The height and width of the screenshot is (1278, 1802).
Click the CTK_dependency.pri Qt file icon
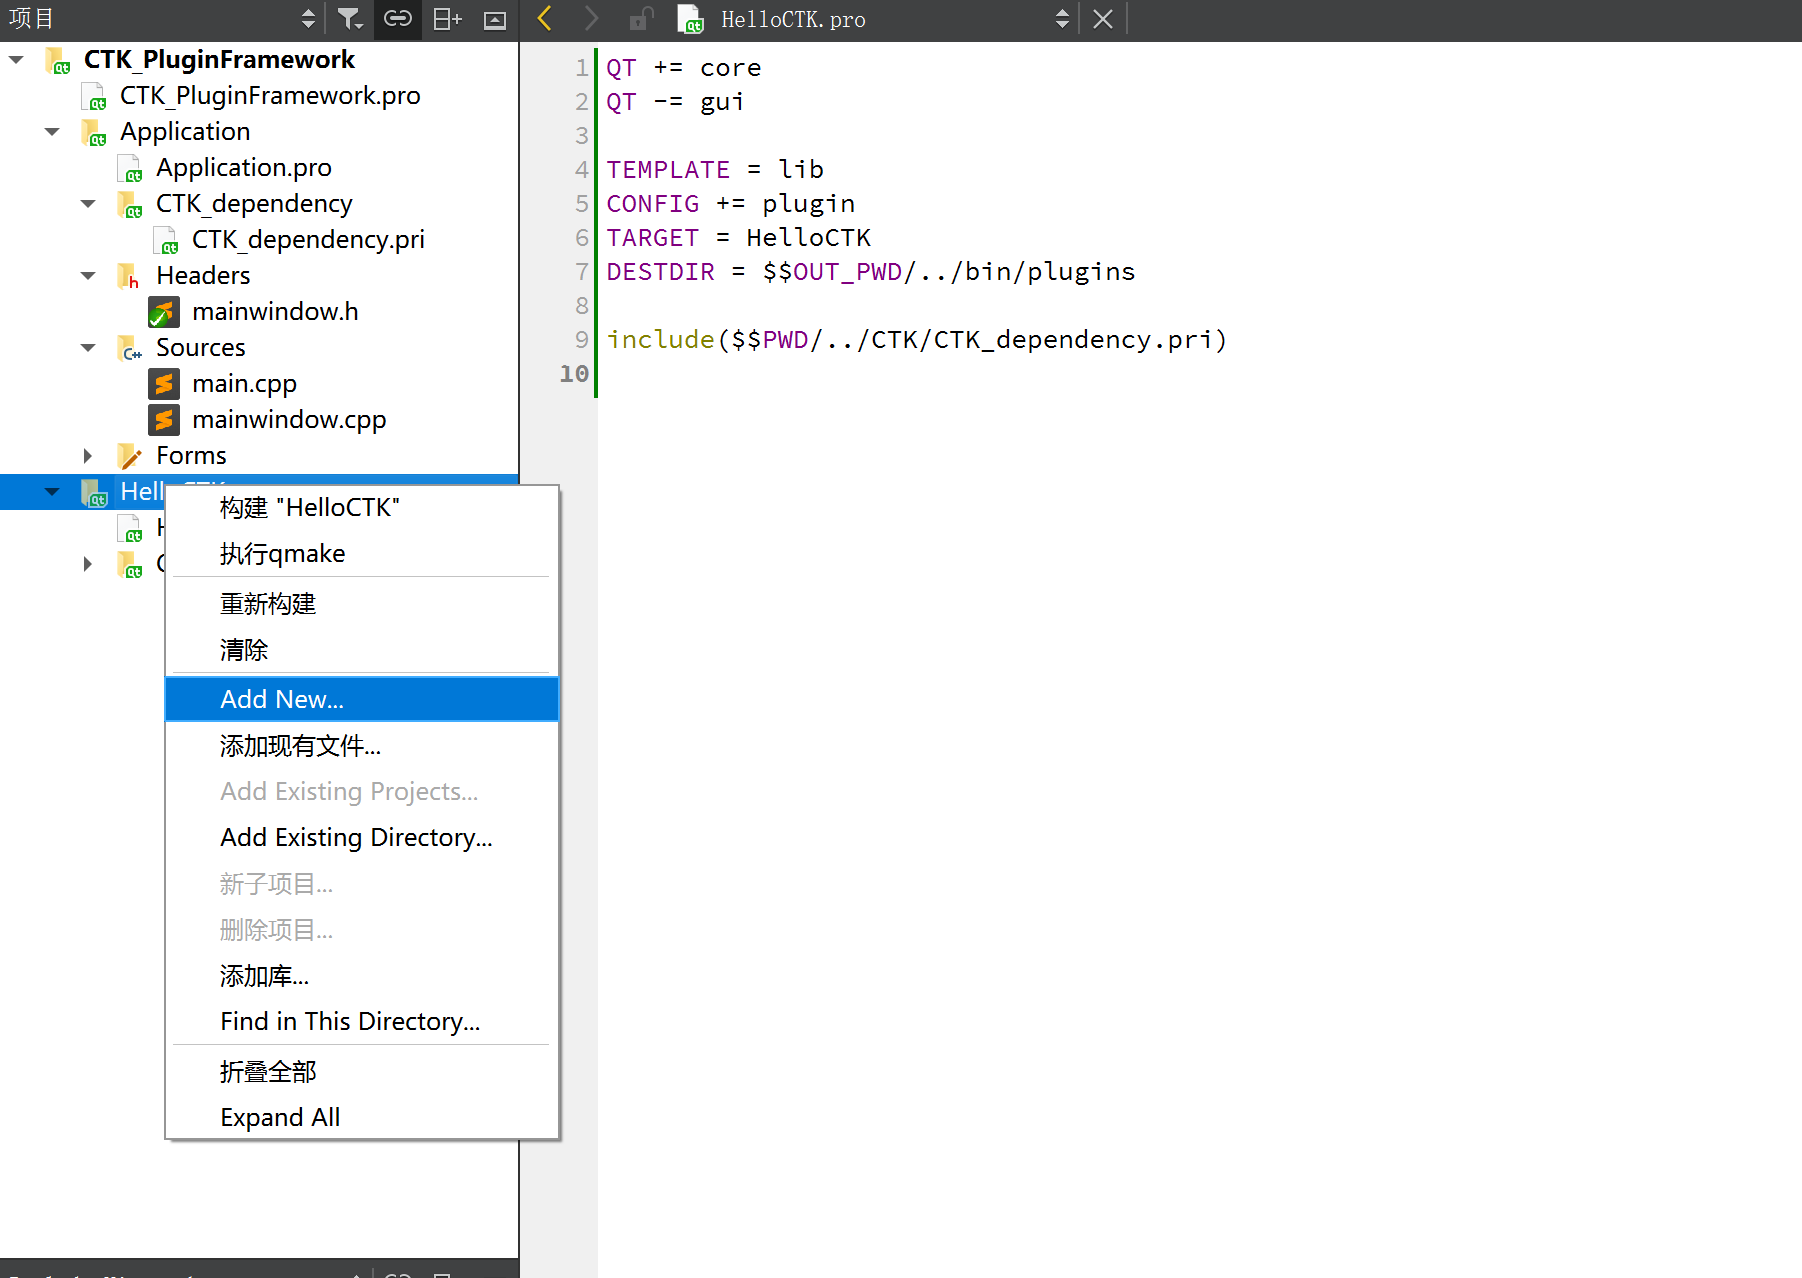[166, 239]
